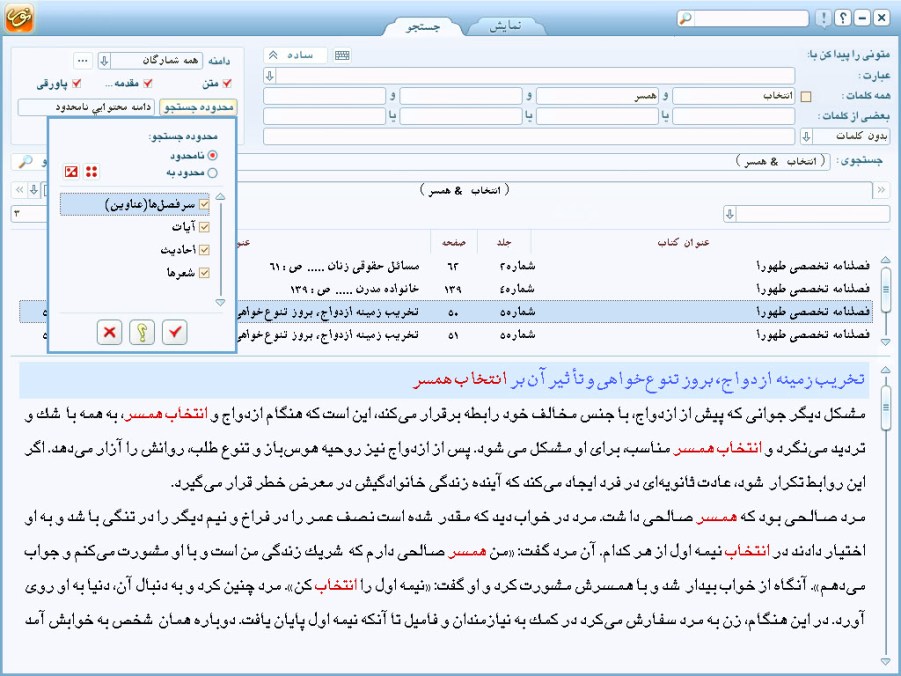The width and height of the screenshot is (901, 676).
Task: Click the title bar search input field
Action: [751, 18]
